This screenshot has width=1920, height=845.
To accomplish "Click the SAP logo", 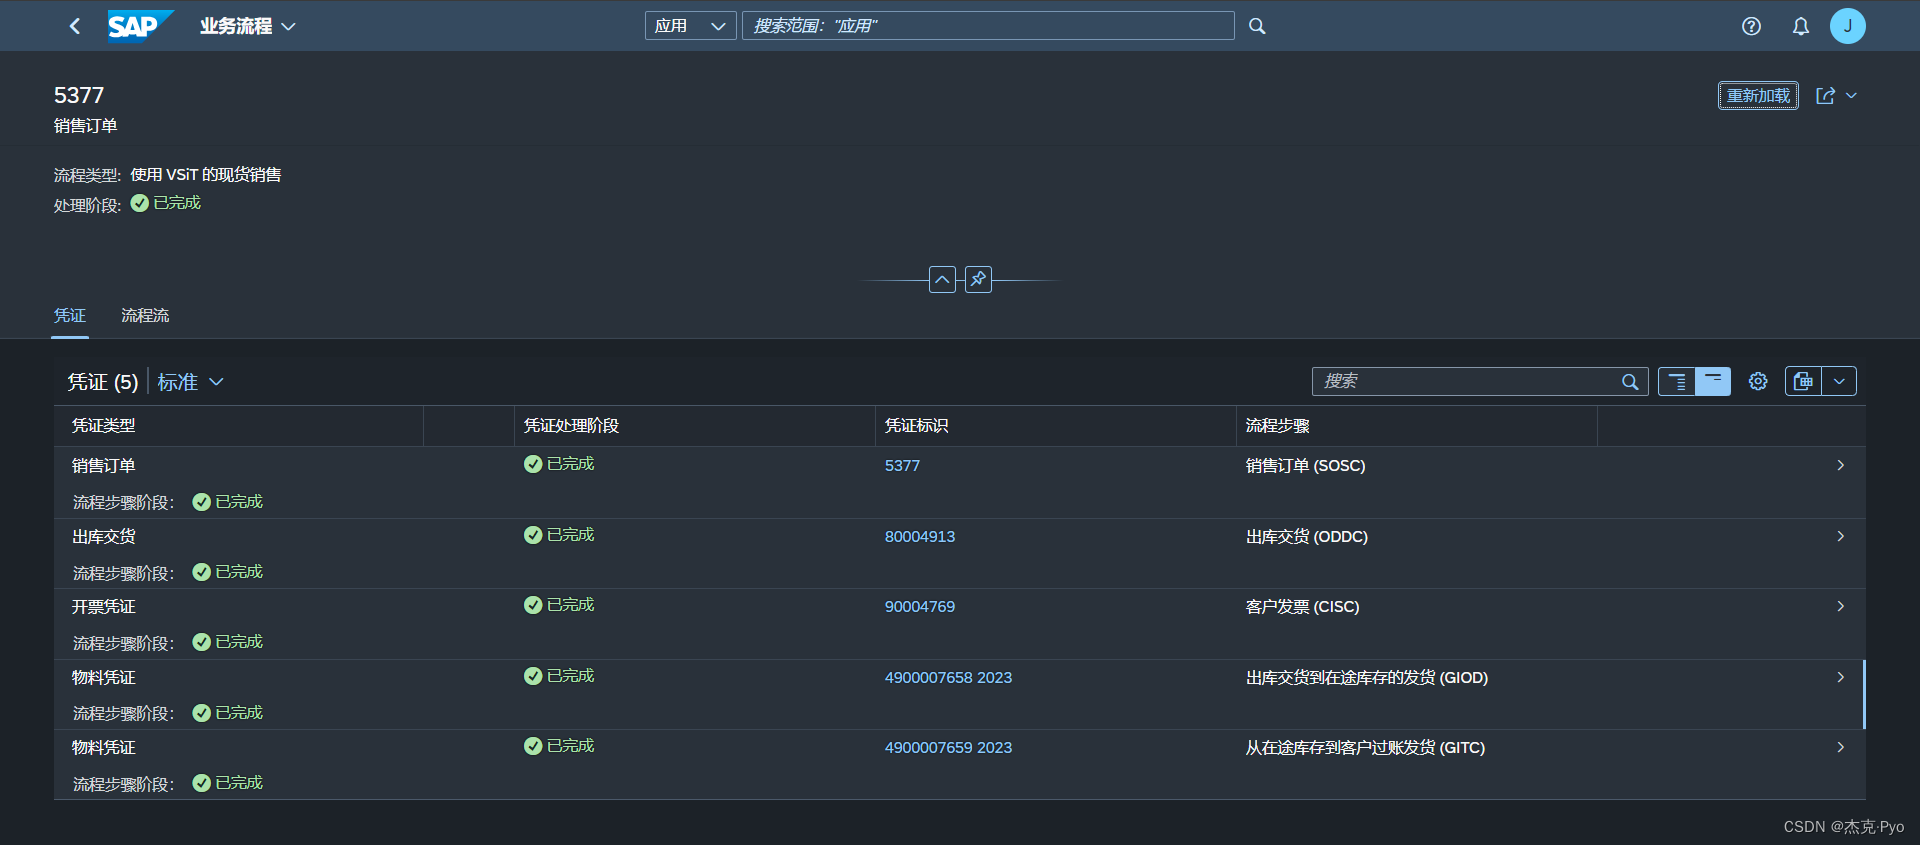I will point(140,26).
